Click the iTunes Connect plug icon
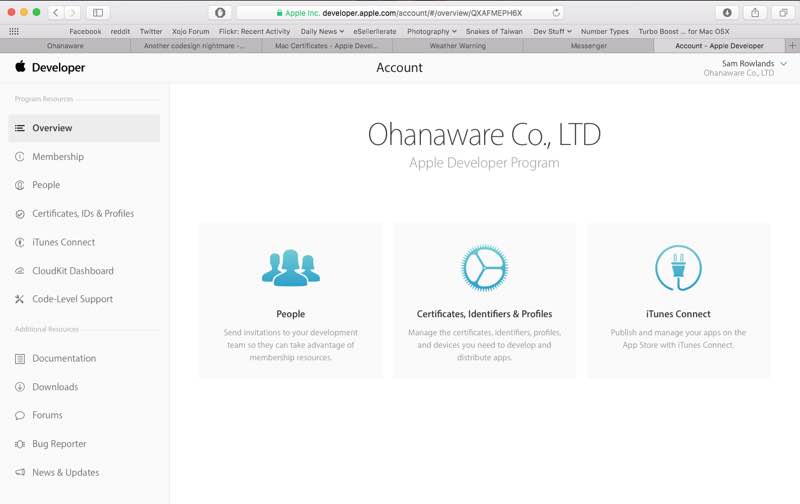 (x=678, y=268)
